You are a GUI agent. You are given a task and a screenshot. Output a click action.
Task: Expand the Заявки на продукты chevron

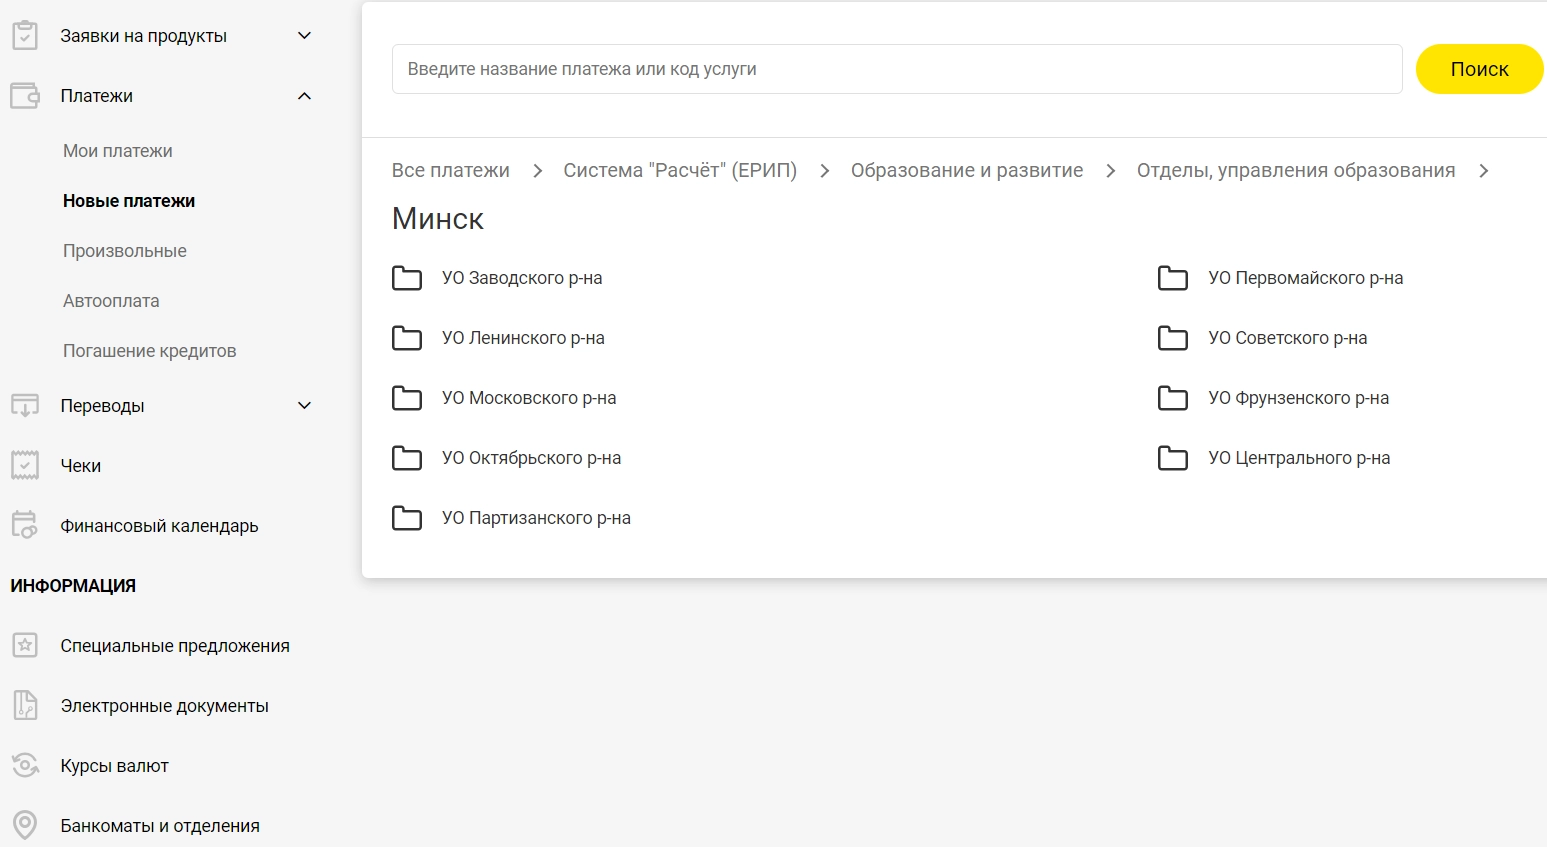click(305, 36)
